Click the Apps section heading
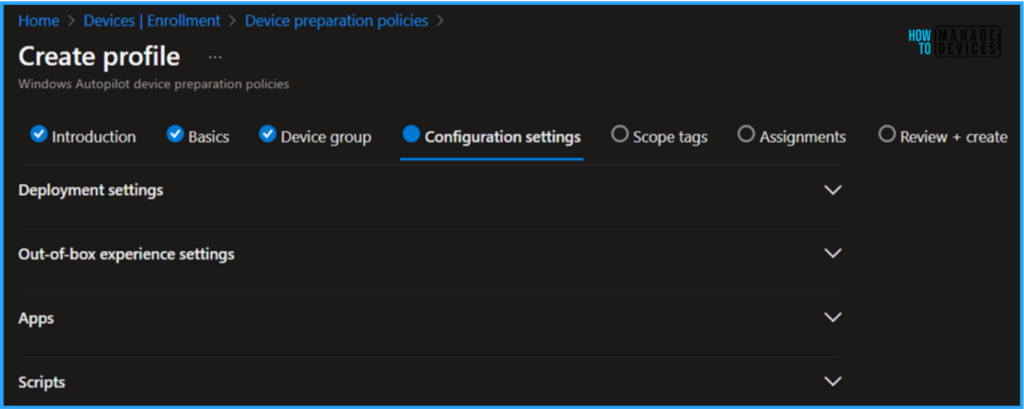This screenshot has height=409, width=1024. (x=36, y=318)
